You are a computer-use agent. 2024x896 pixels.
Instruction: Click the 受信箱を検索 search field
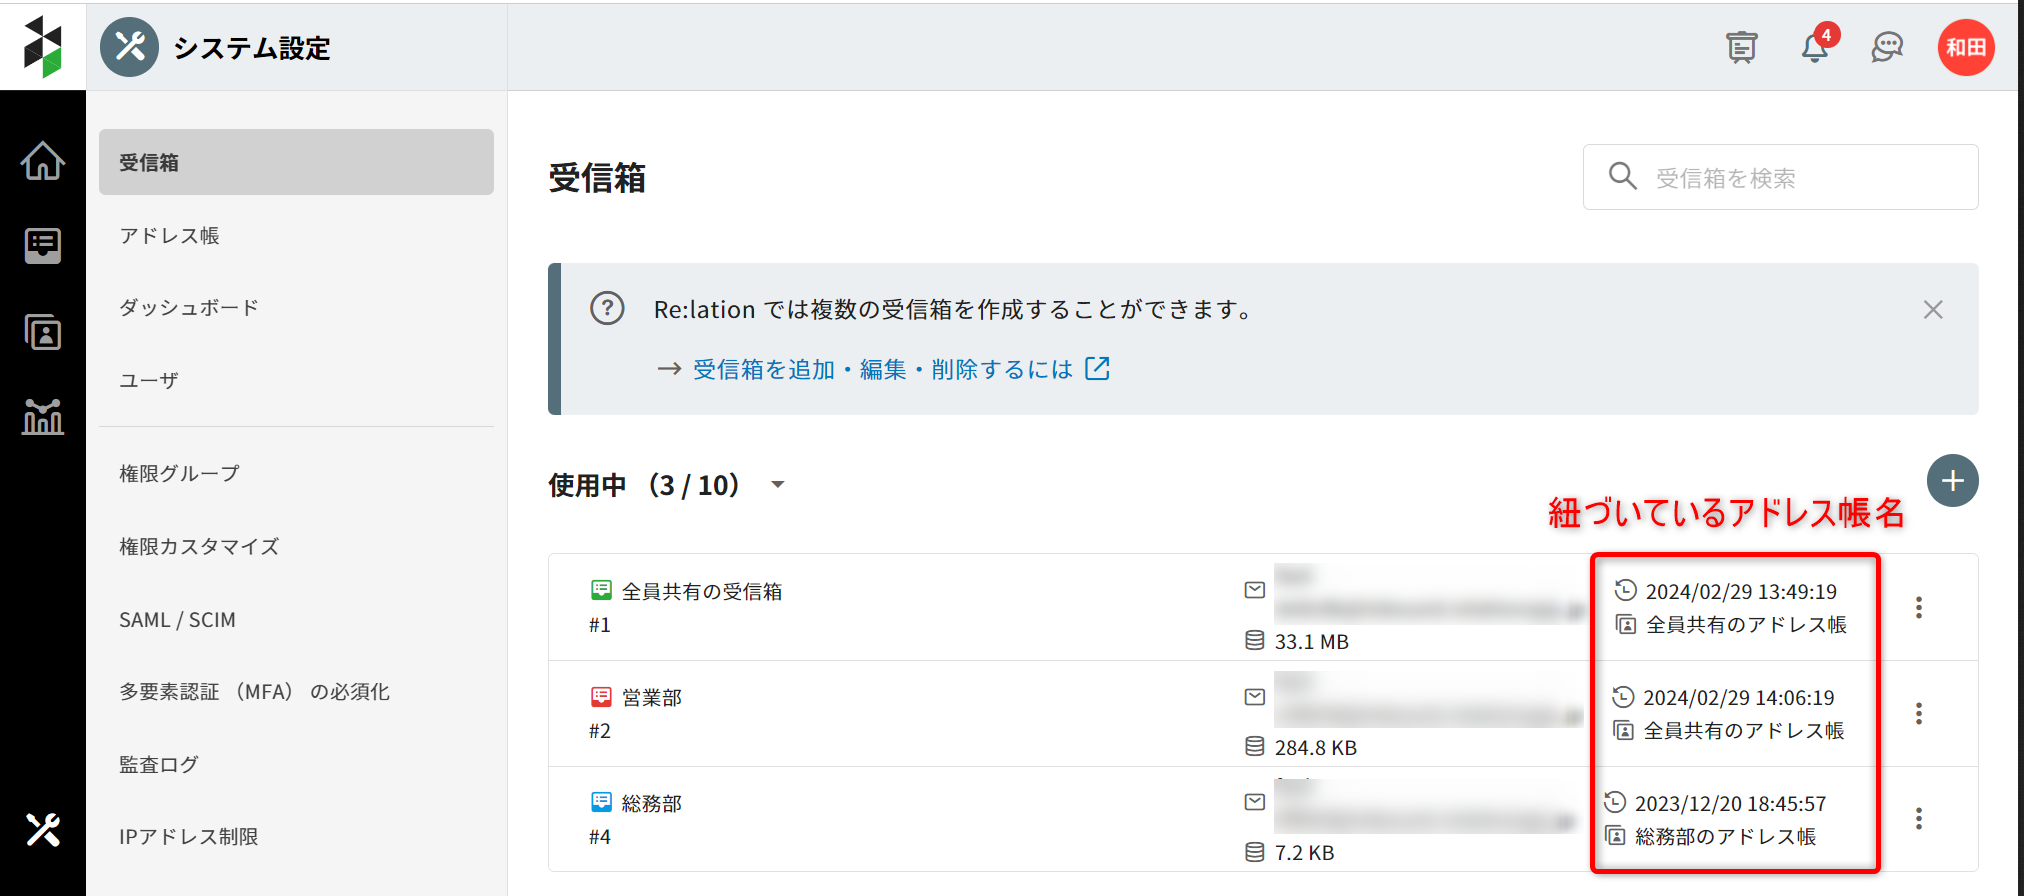[x=1780, y=178]
